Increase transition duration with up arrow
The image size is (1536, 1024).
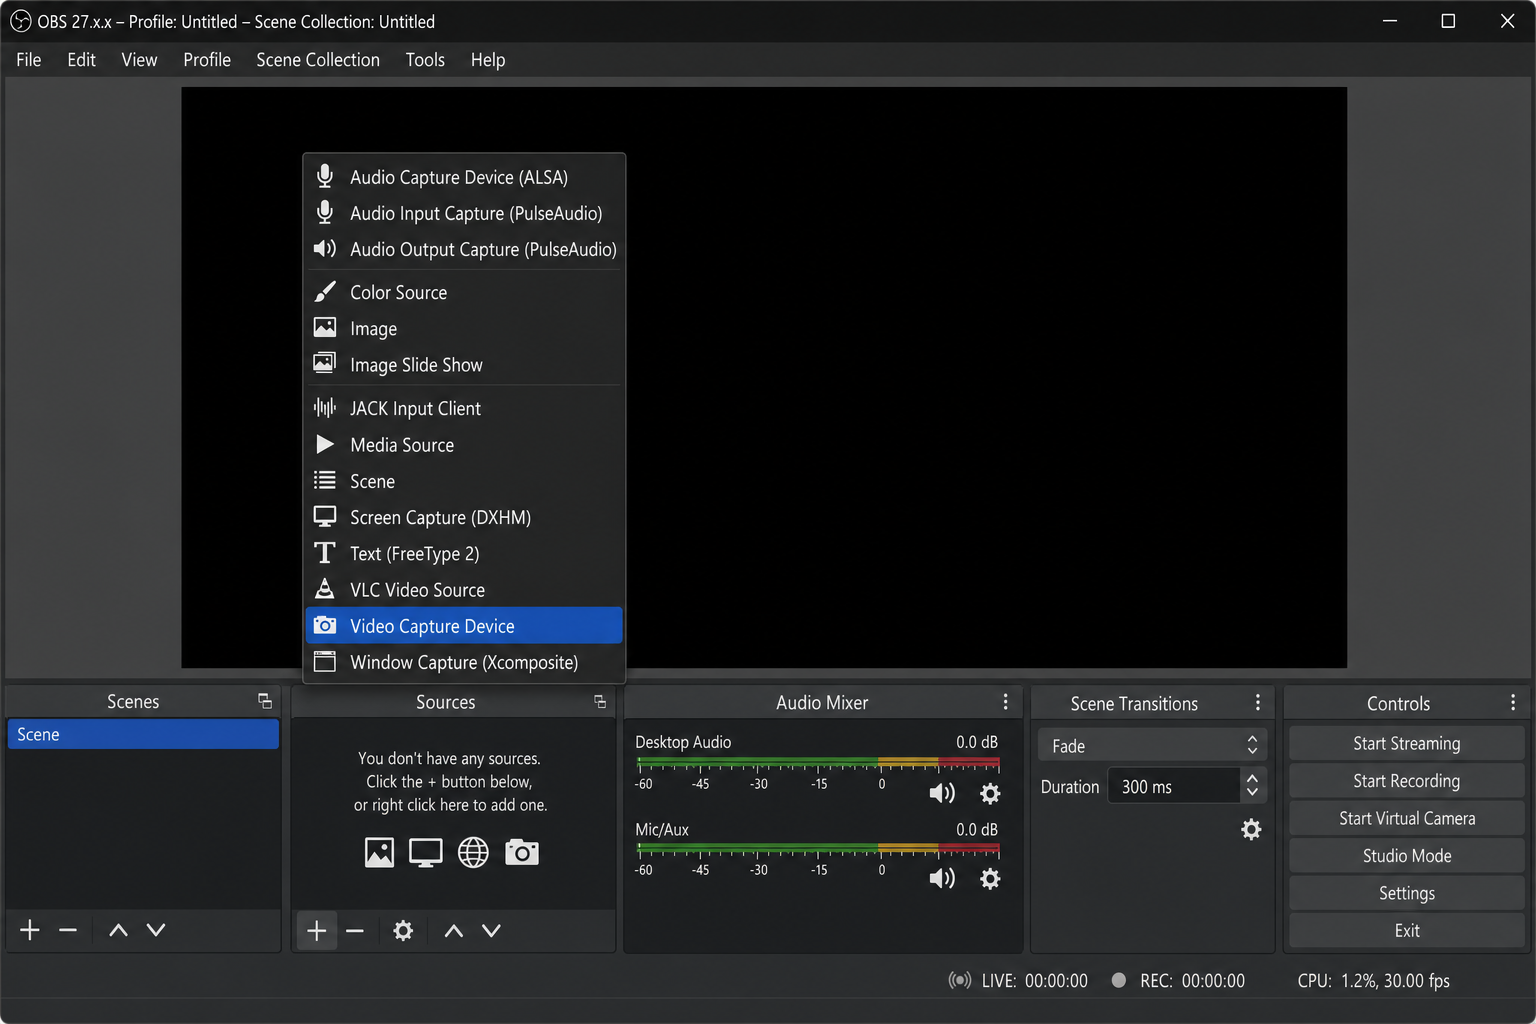1252,778
